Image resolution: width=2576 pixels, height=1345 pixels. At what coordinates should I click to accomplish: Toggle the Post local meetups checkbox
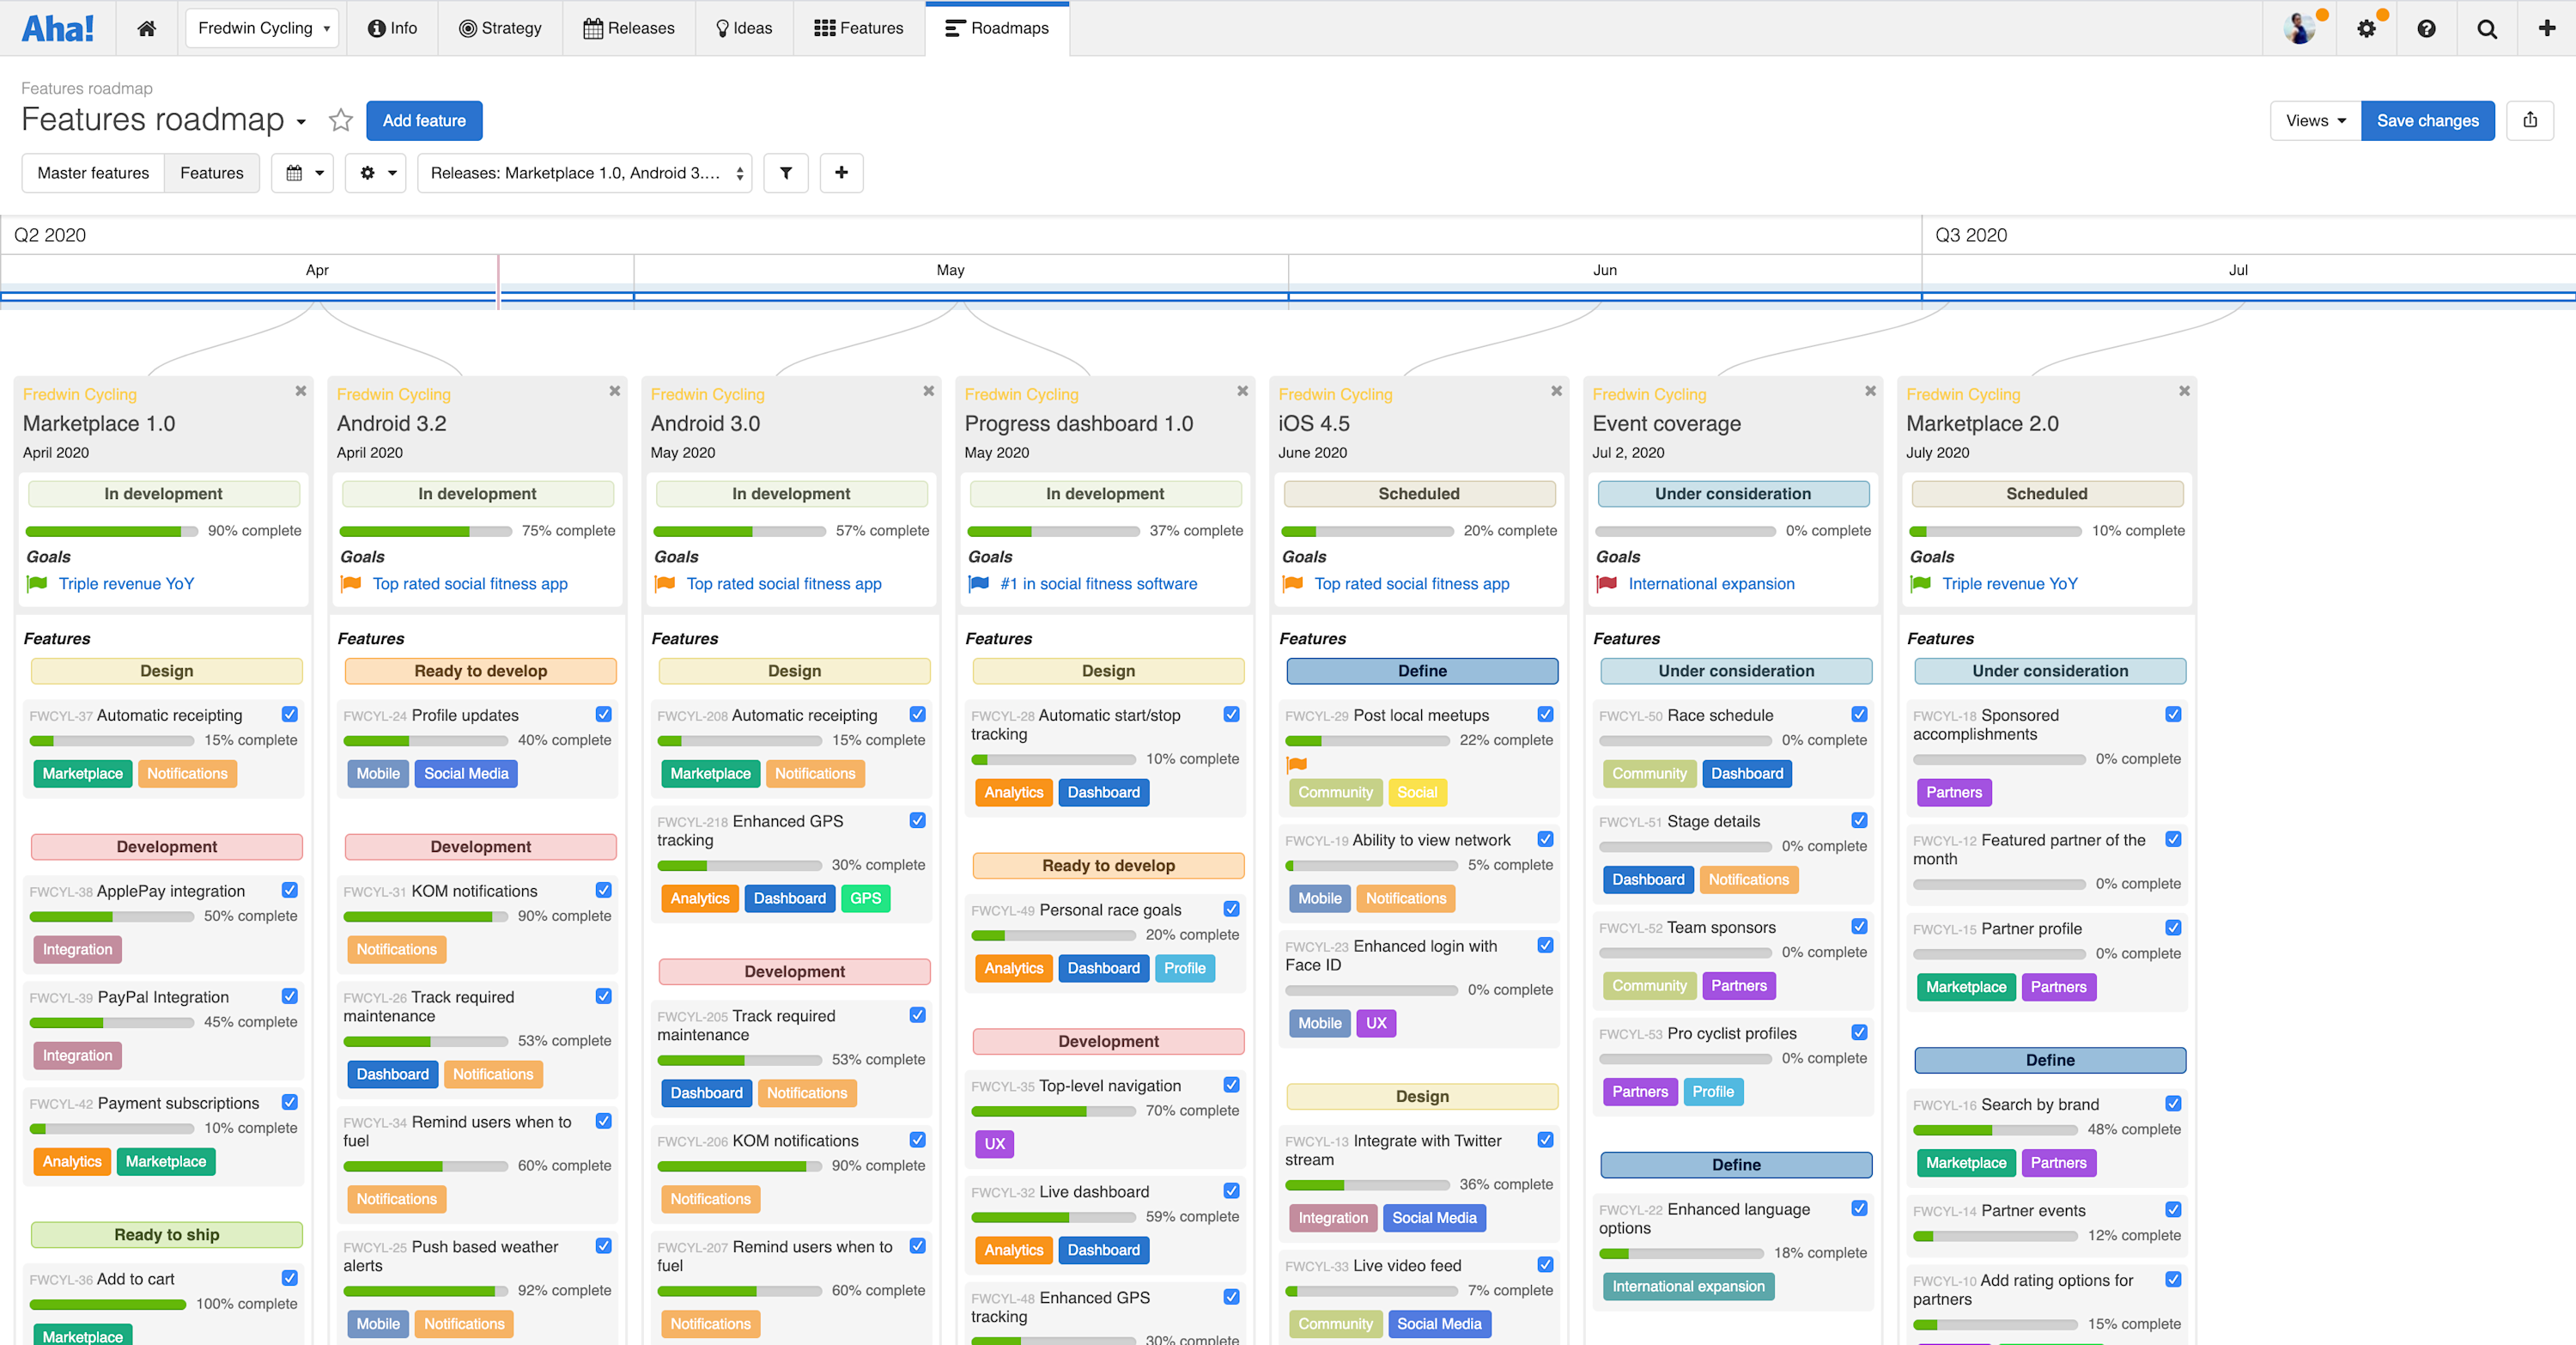click(x=1545, y=714)
